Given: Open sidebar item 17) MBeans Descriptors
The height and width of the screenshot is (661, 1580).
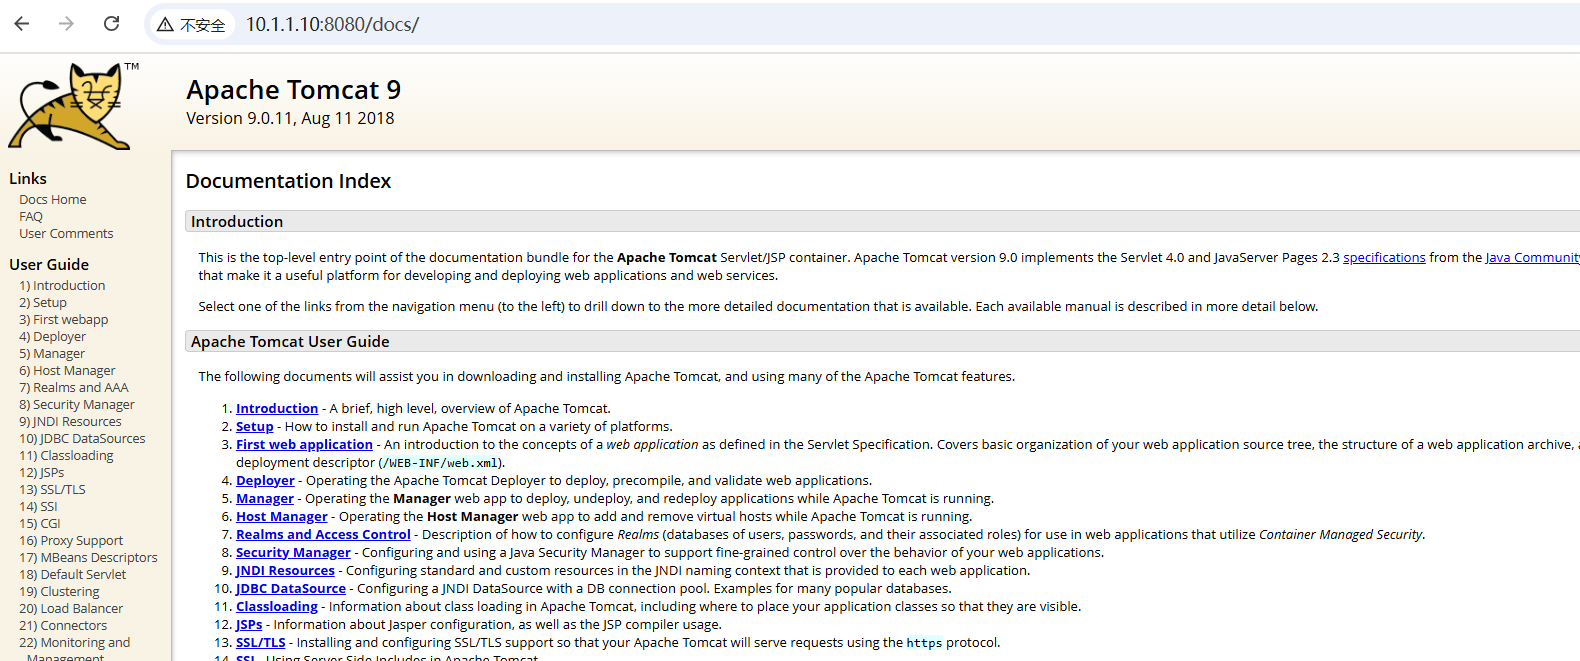Looking at the screenshot, I should [88, 558].
